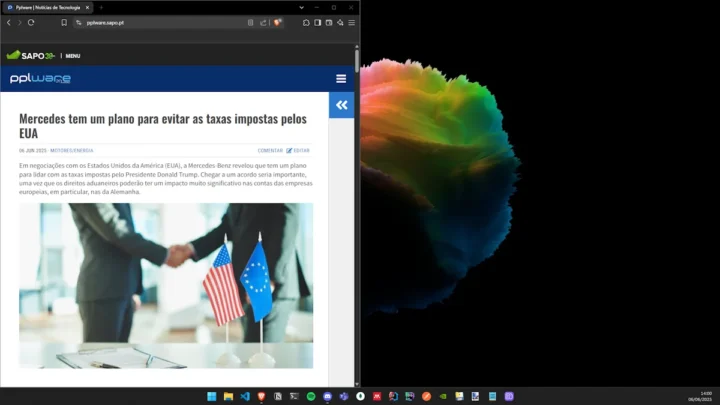Image resolution: width=720 pixels, height=405 pixels.
Task: Open the Pplware hamburger menu
Action: tap(341, 79)
